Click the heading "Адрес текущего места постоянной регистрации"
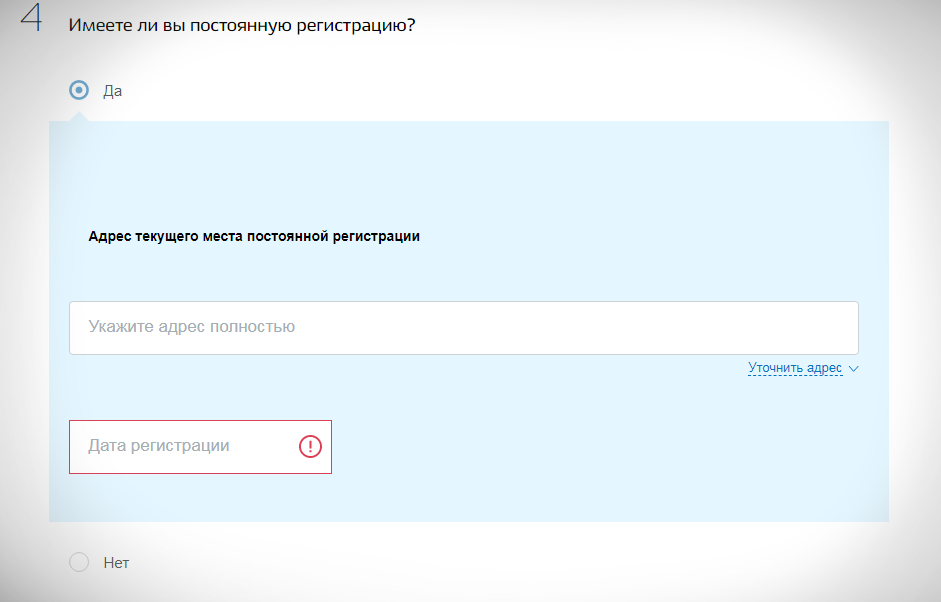This screenshot has height=602, width=941. 254,237
